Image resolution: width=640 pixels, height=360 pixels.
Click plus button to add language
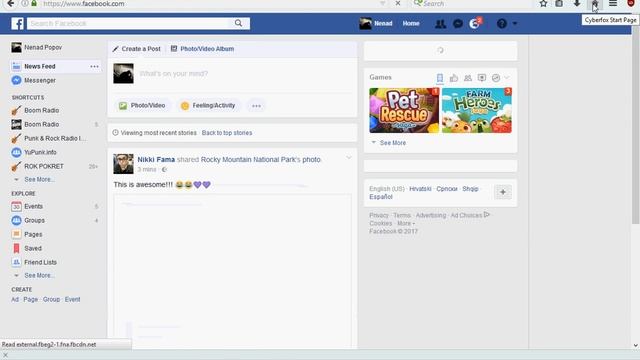tap(503, 192)
